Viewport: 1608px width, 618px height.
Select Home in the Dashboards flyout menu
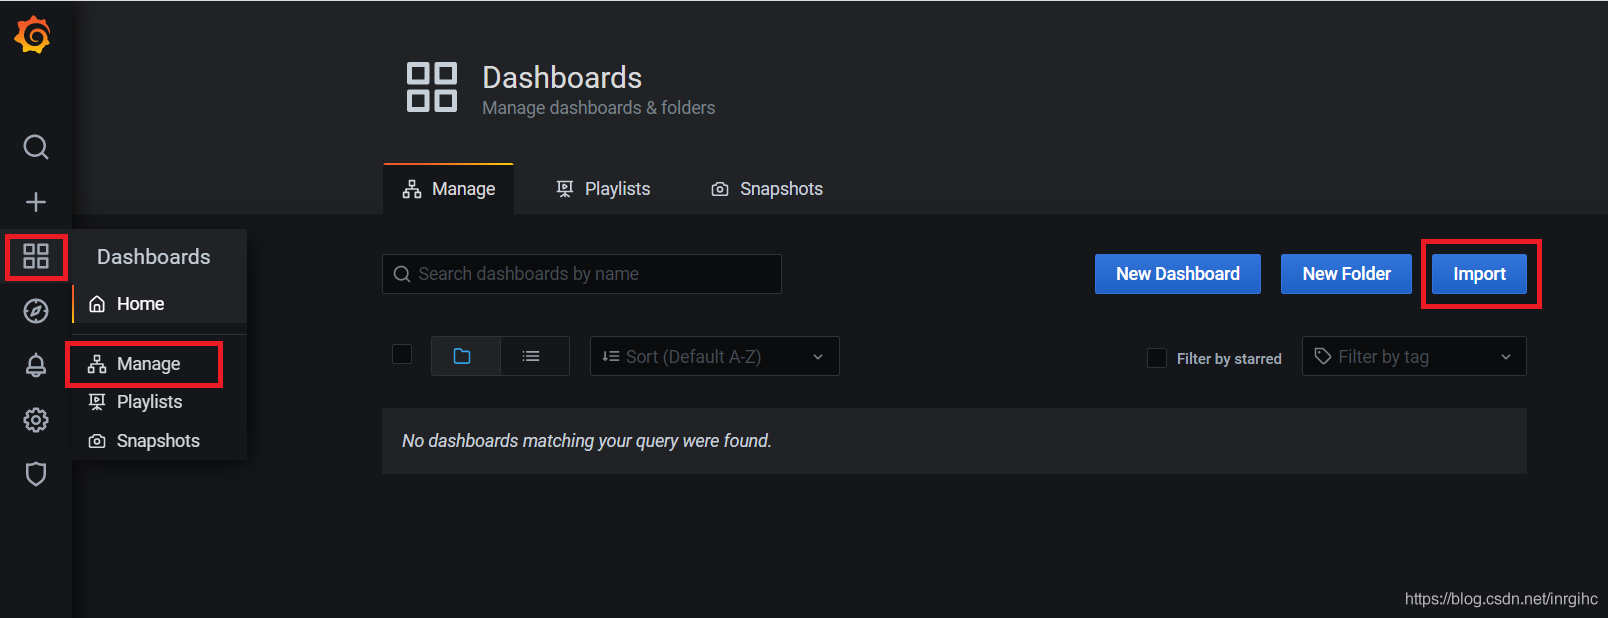140,304
